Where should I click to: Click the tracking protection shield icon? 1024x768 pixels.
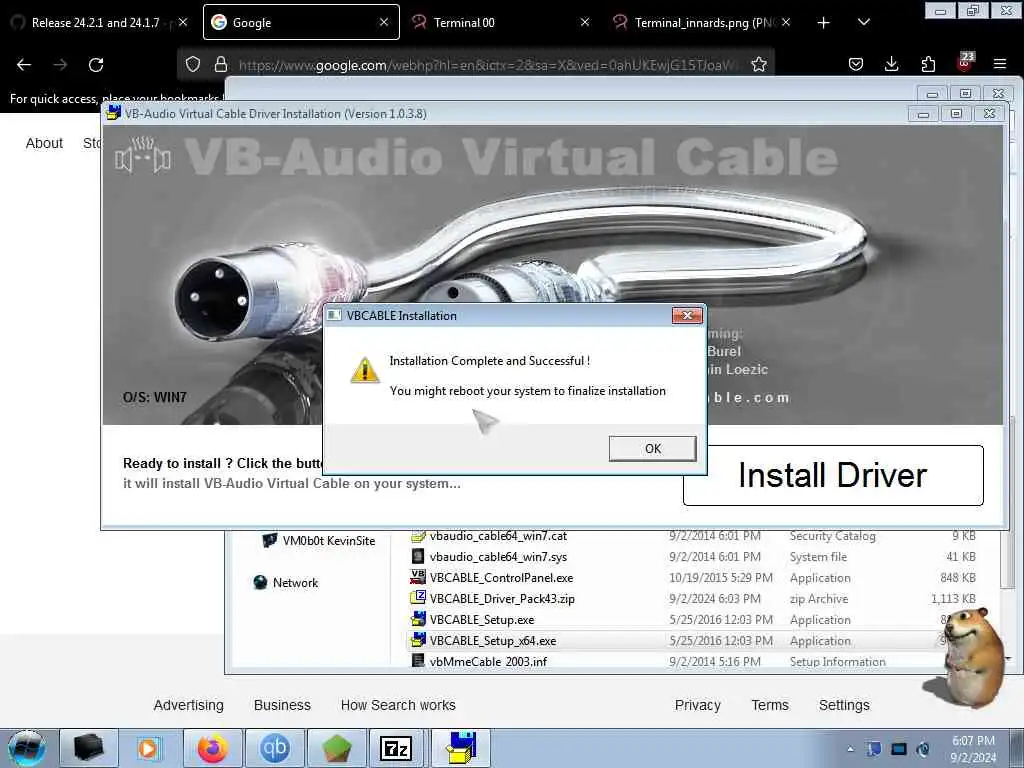193,64
